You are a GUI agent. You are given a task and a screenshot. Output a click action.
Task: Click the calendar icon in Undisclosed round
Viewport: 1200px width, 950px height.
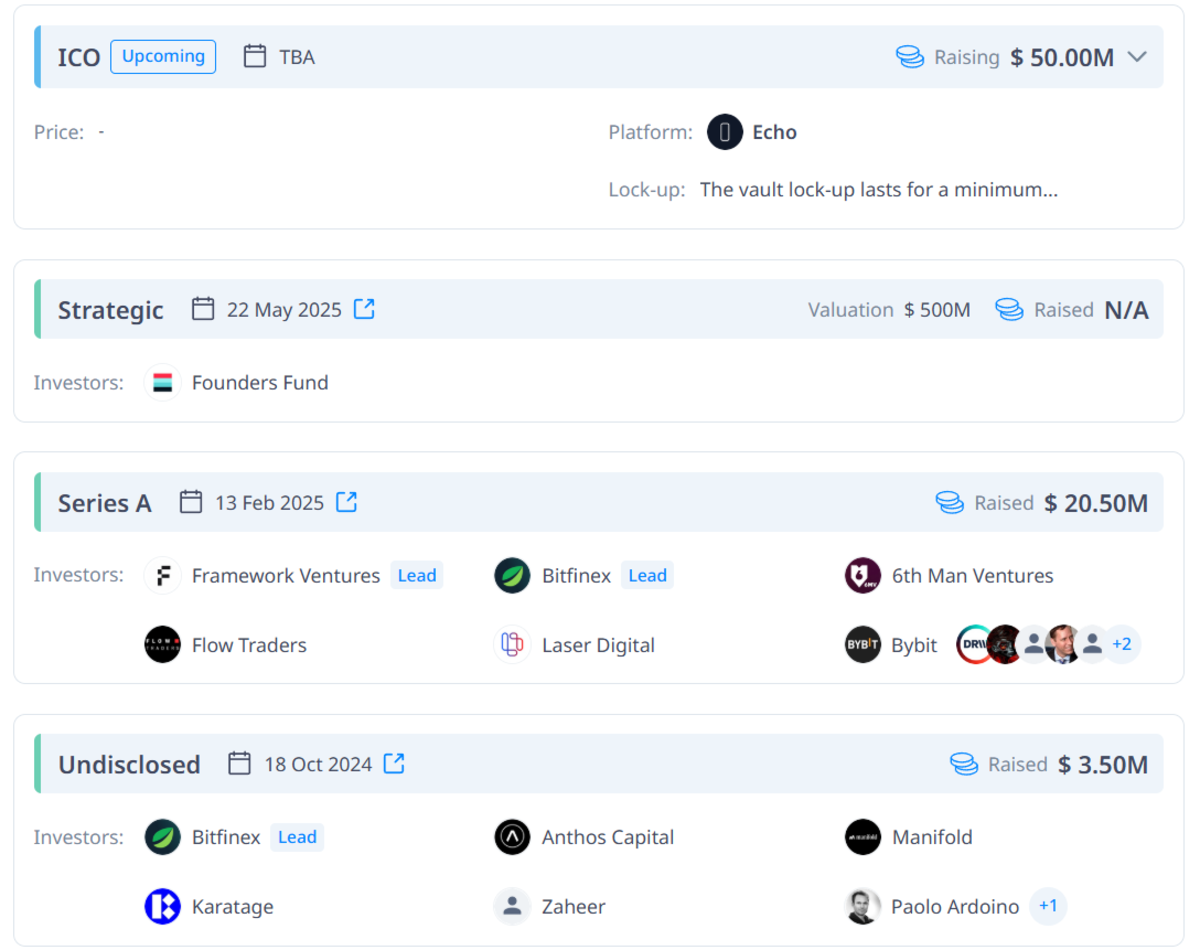coord(239,764)
